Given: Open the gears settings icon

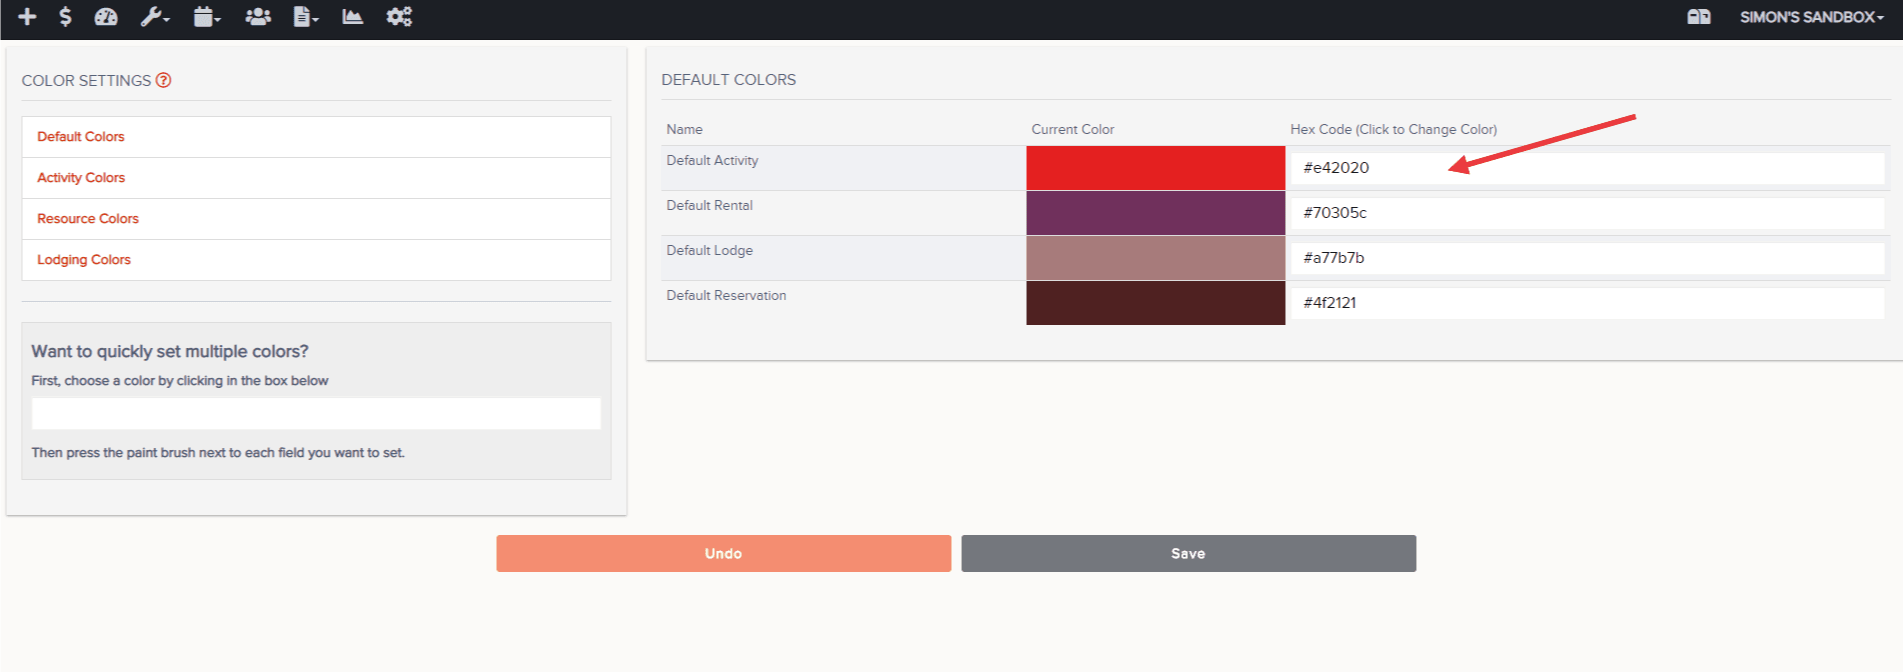Looking at the screenshot, I should [x=399, y=16].
